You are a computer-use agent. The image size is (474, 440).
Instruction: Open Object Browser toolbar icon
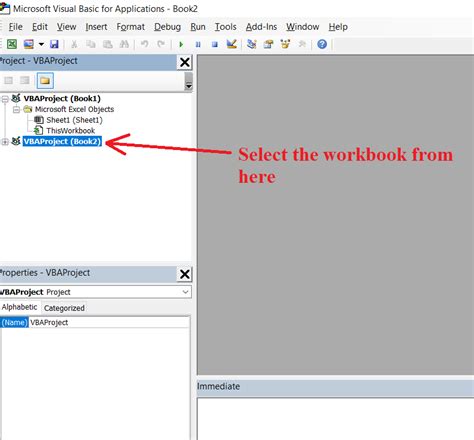click(x=285, y=44)
